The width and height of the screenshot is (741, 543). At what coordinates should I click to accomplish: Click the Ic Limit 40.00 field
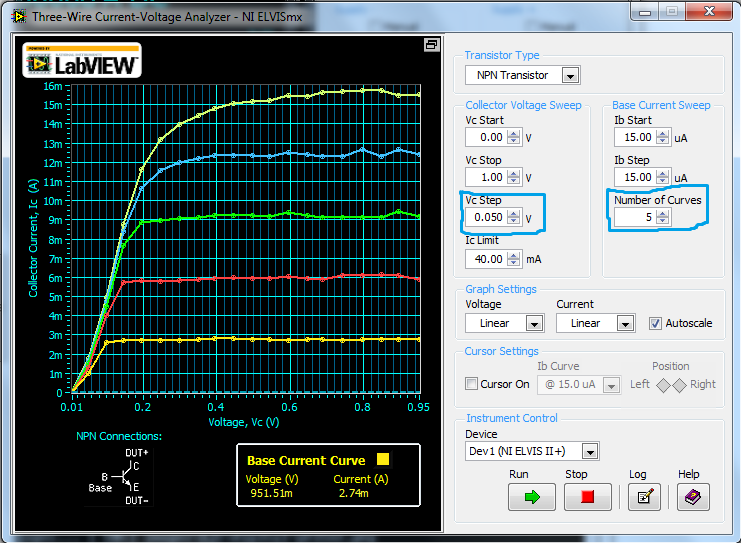486,259
